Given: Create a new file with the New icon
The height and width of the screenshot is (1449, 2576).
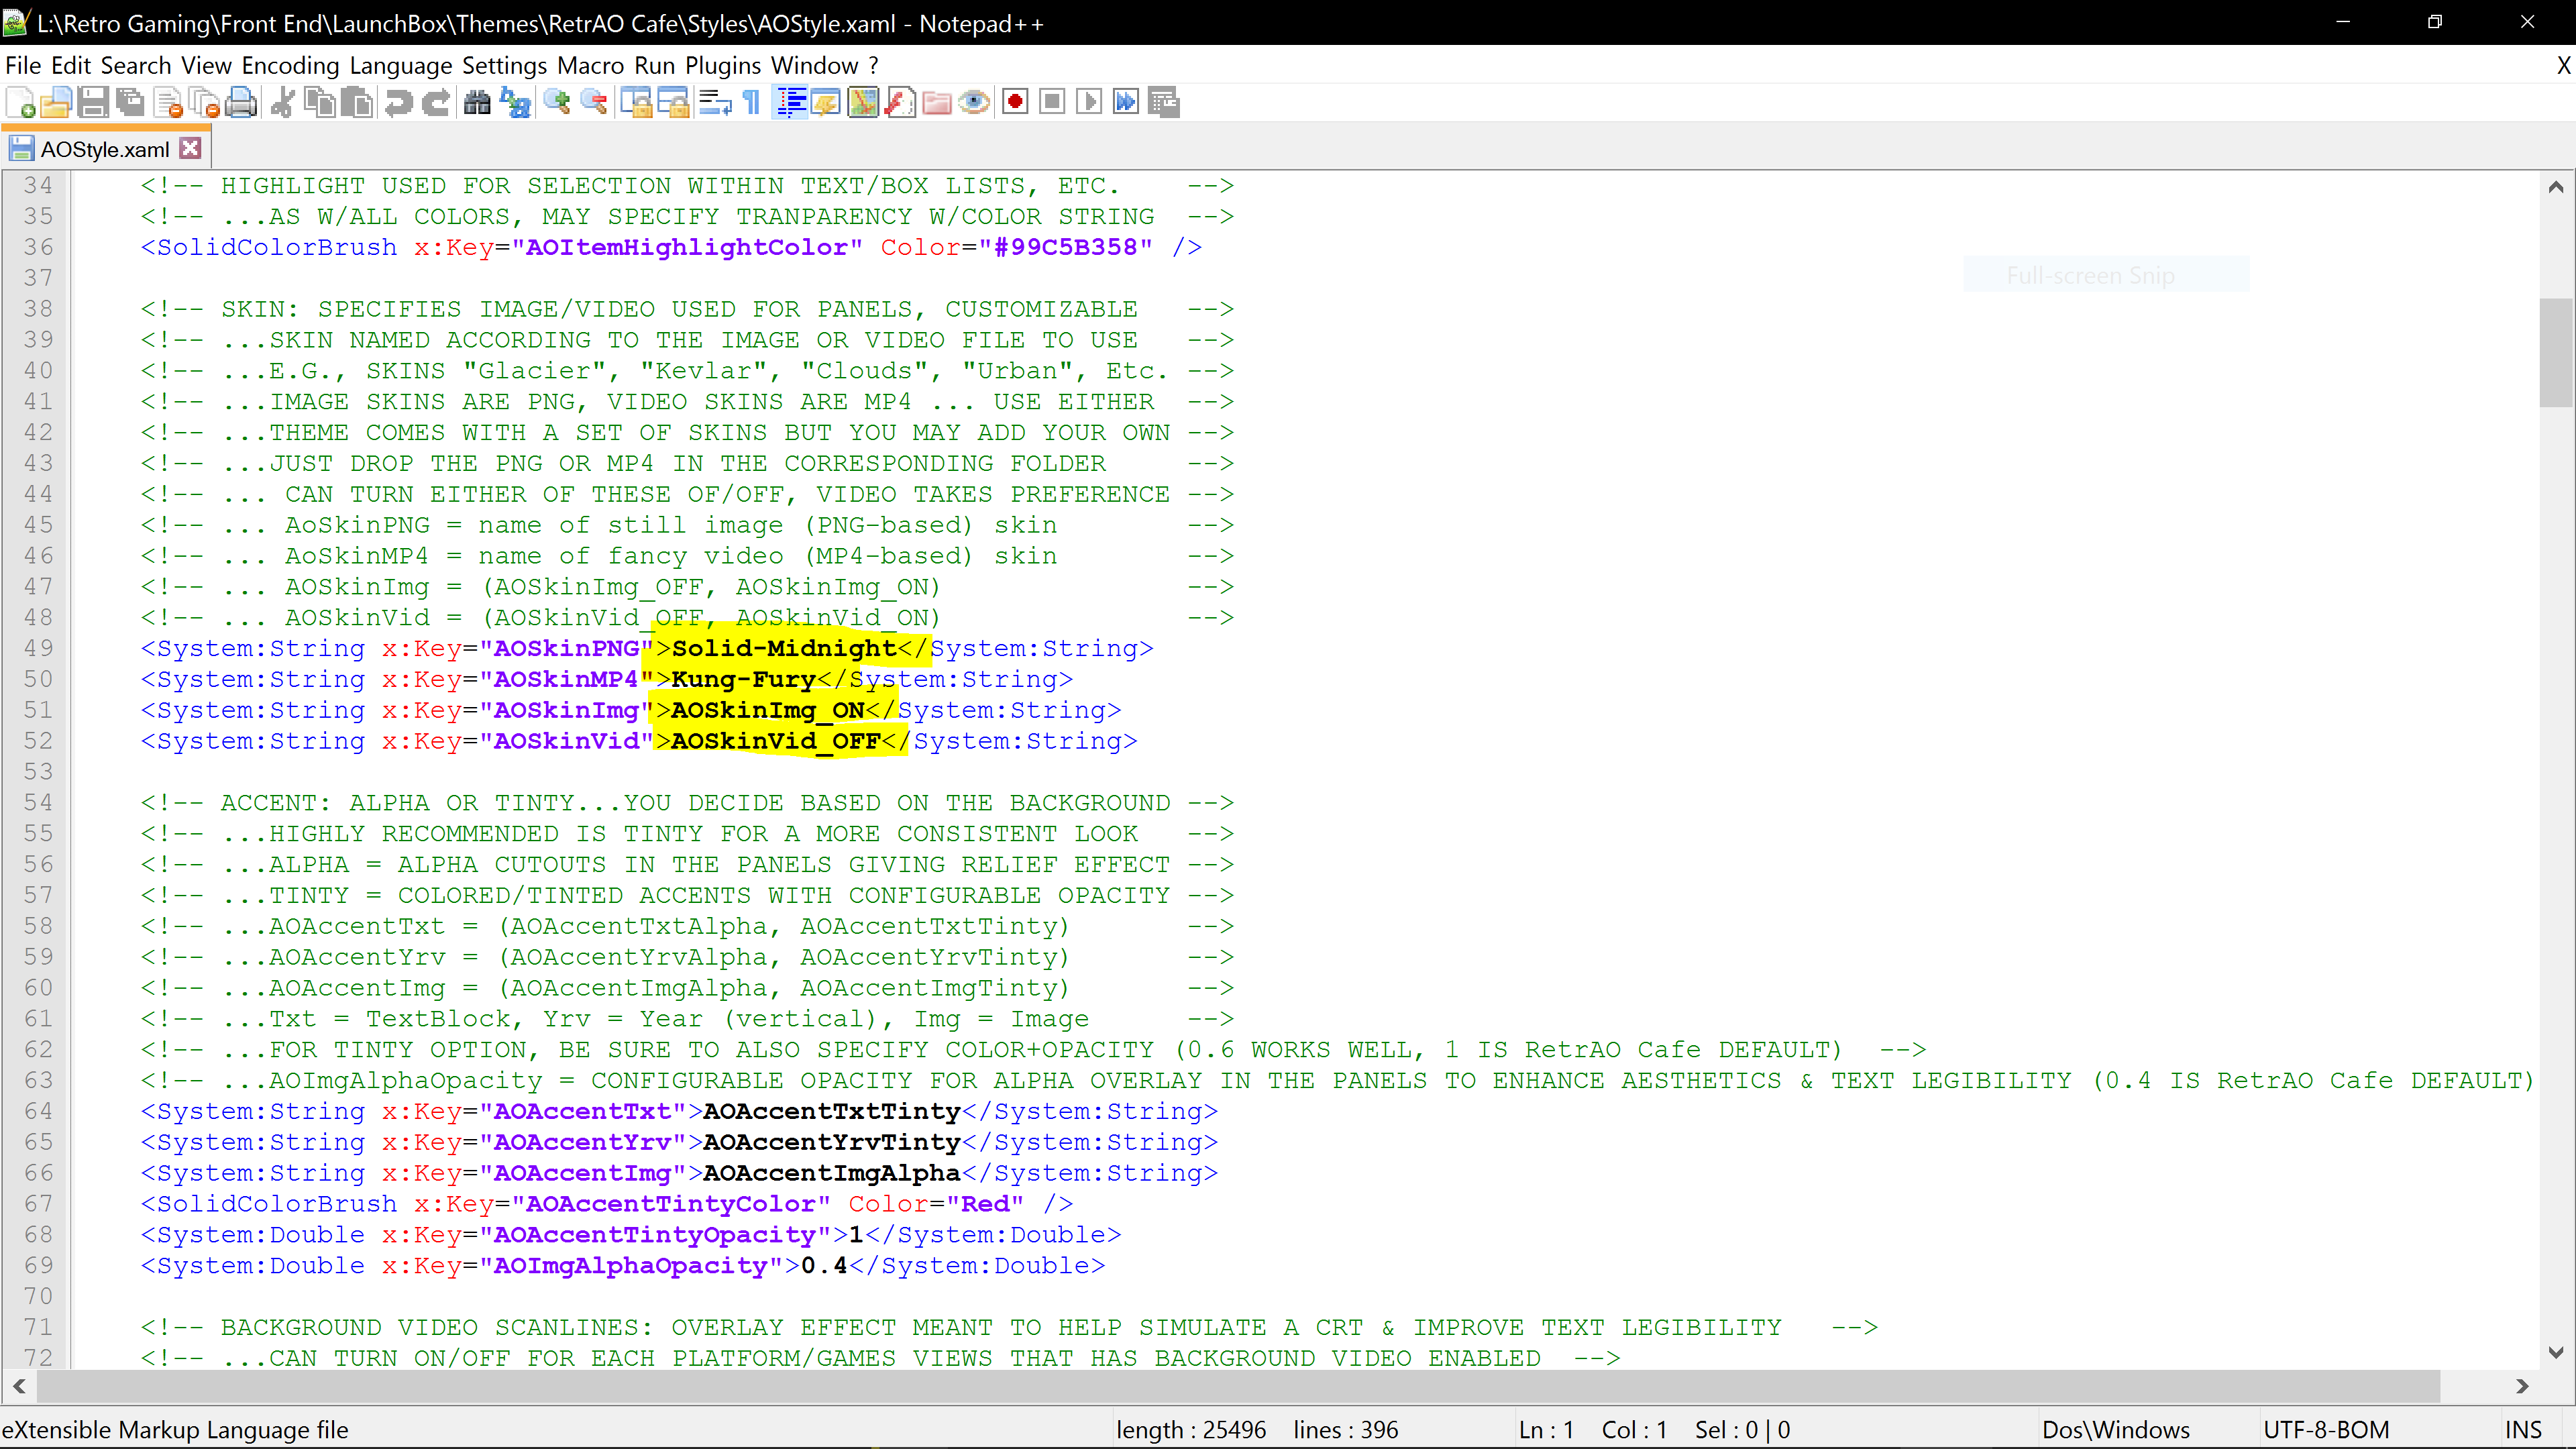Looking at the screenshot, I should [x=21, y=102].
